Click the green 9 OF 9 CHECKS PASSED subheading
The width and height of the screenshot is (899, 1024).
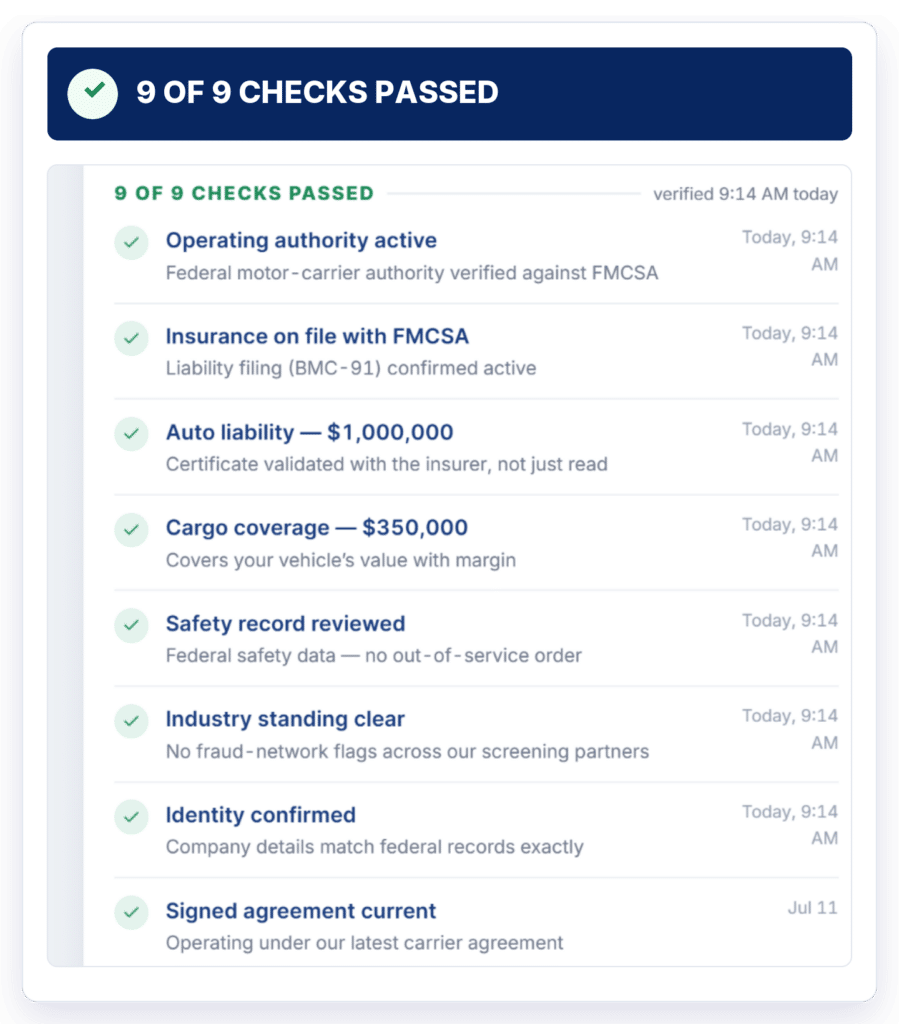tap(244, 193)
